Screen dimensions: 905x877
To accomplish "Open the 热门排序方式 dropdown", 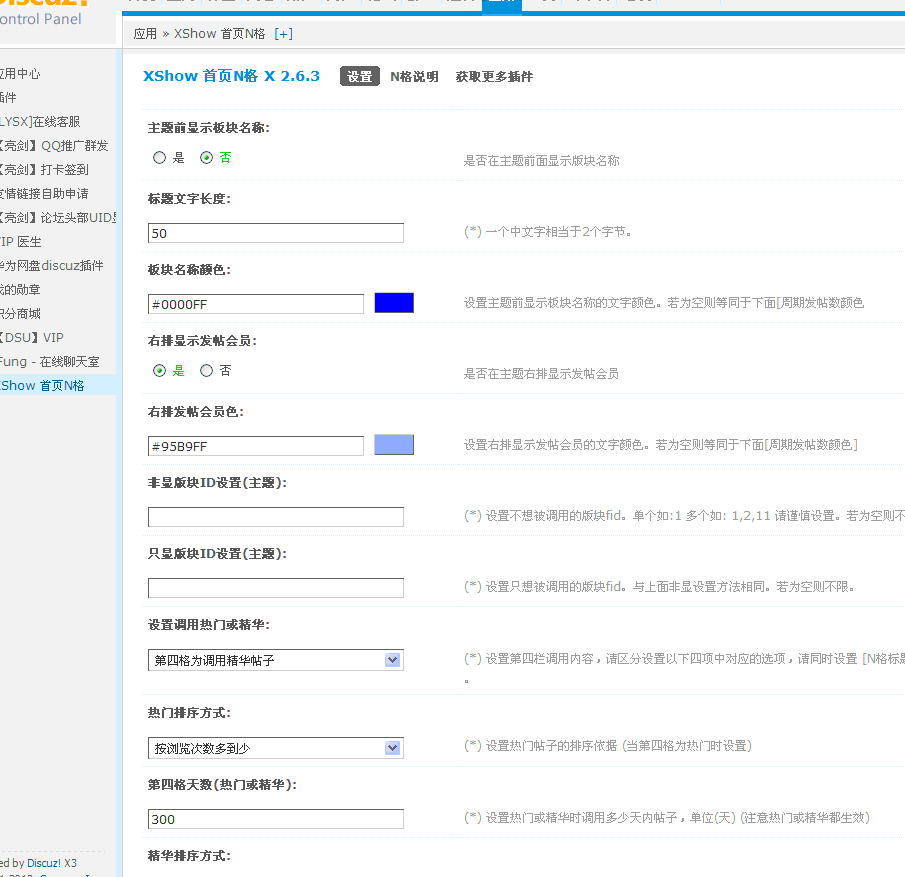I will click(275, 747).
